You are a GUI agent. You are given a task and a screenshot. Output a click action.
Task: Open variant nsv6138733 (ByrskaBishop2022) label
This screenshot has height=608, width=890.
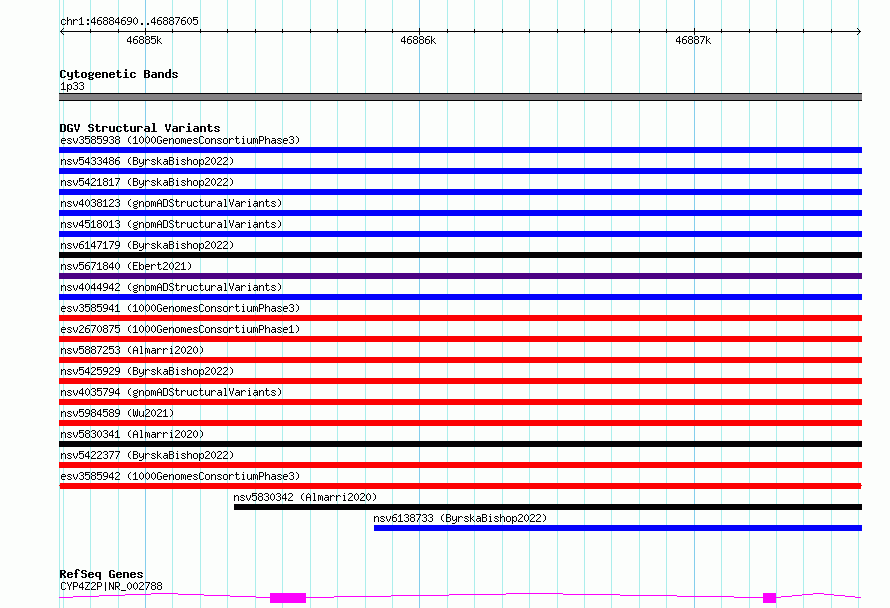click(x=460, y=518)
